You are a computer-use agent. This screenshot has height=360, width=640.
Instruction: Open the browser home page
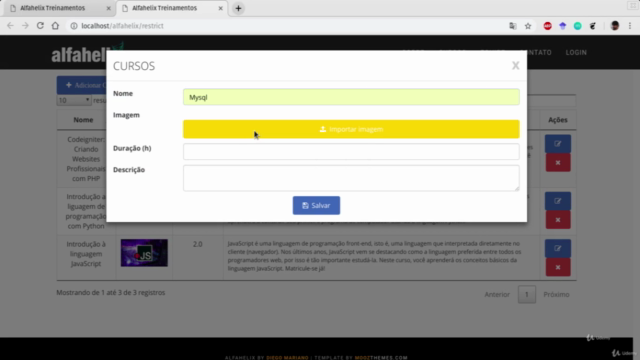tap(55, 26)
